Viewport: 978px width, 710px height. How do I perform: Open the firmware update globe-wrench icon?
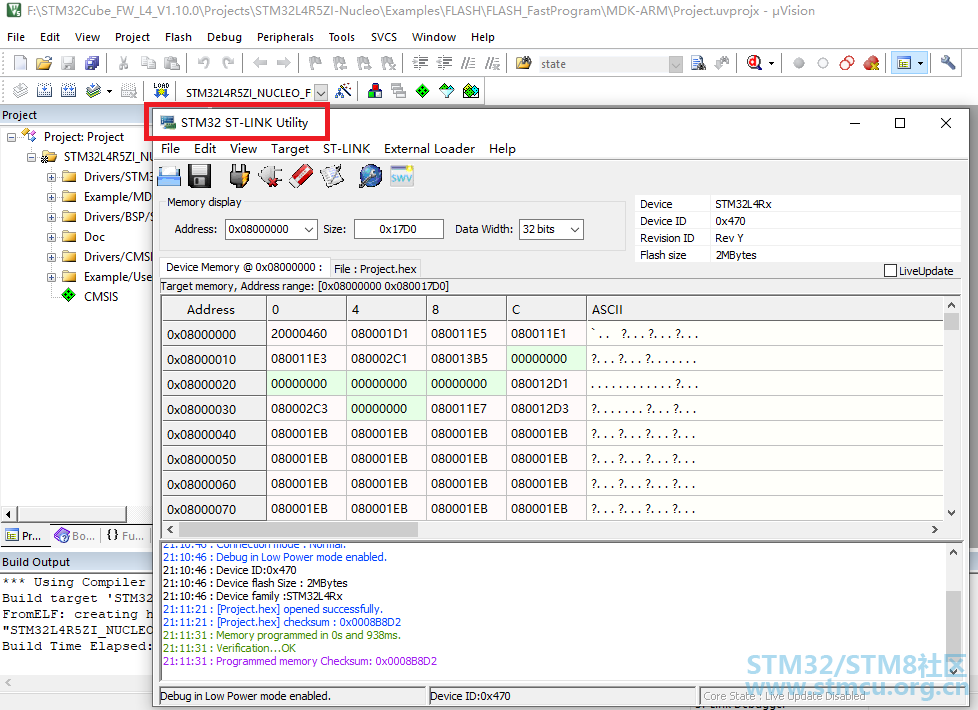[x=370, y=177]
